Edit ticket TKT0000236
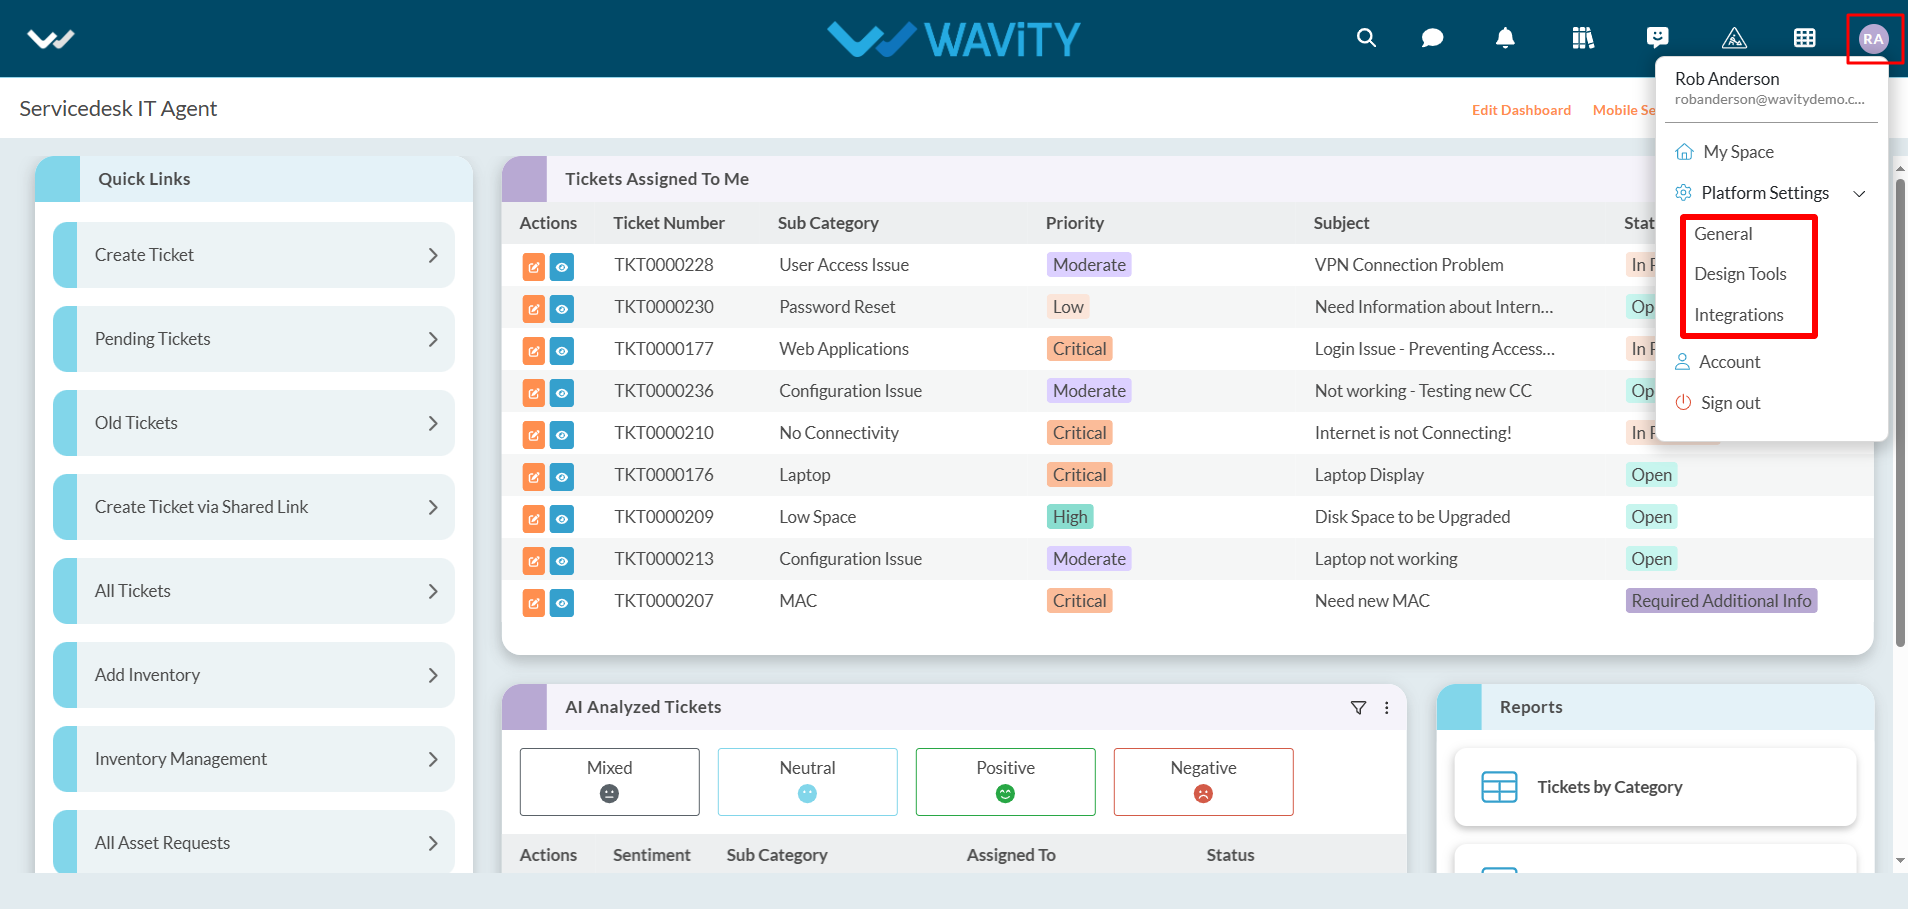Viewport: 1908px width, 909px height. click(x=534, y=393)
